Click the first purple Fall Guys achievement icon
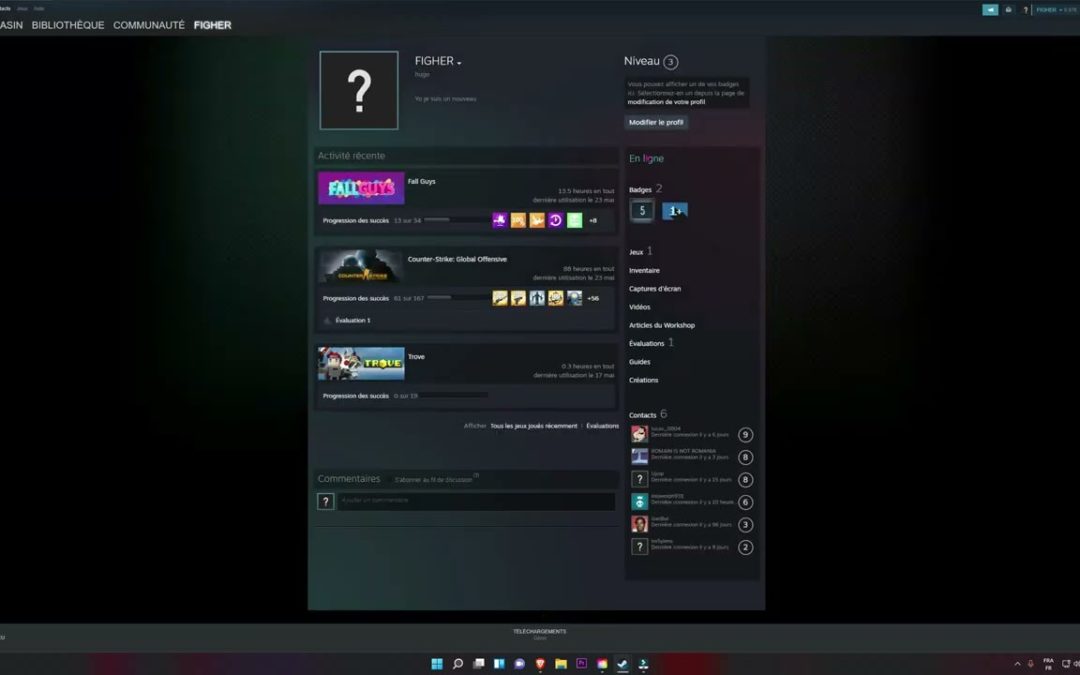1080x675 pixels. tap(499, 220)
